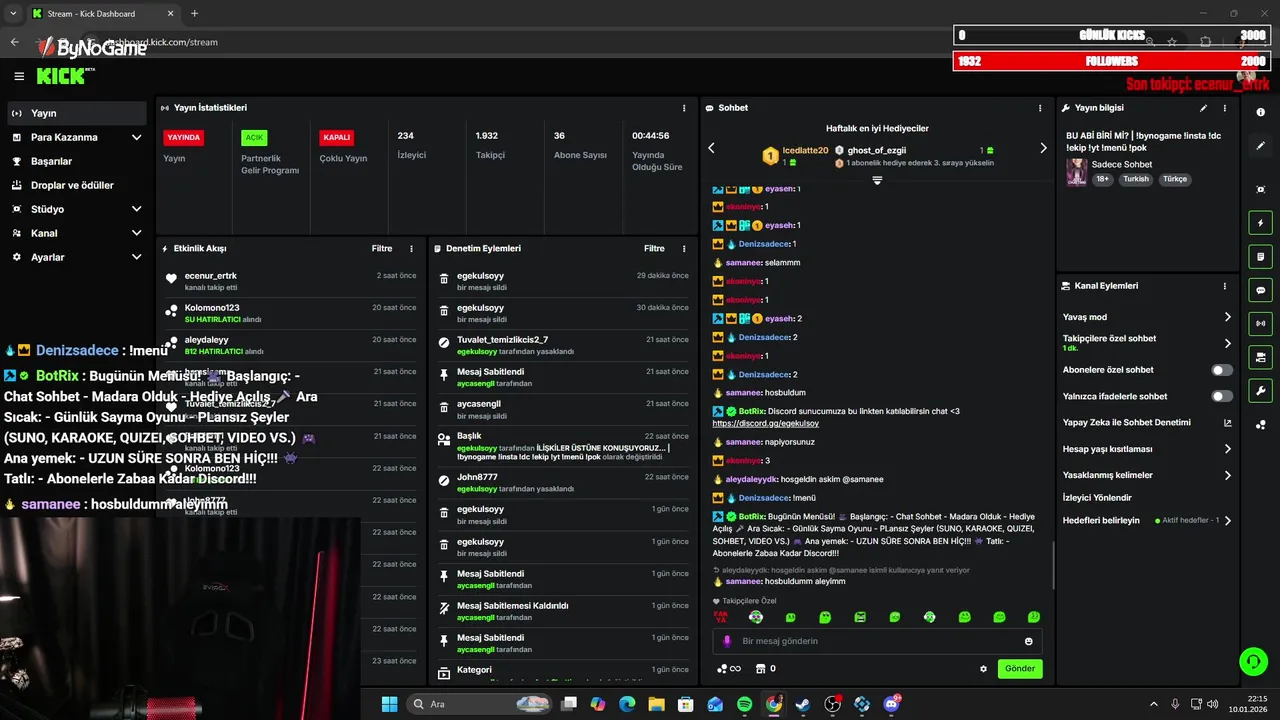The width and height of the screenshot is (1280, 720).
Task: Open Hedefleri belirleyin goals arrow
Action: (x=1228, y=521)
